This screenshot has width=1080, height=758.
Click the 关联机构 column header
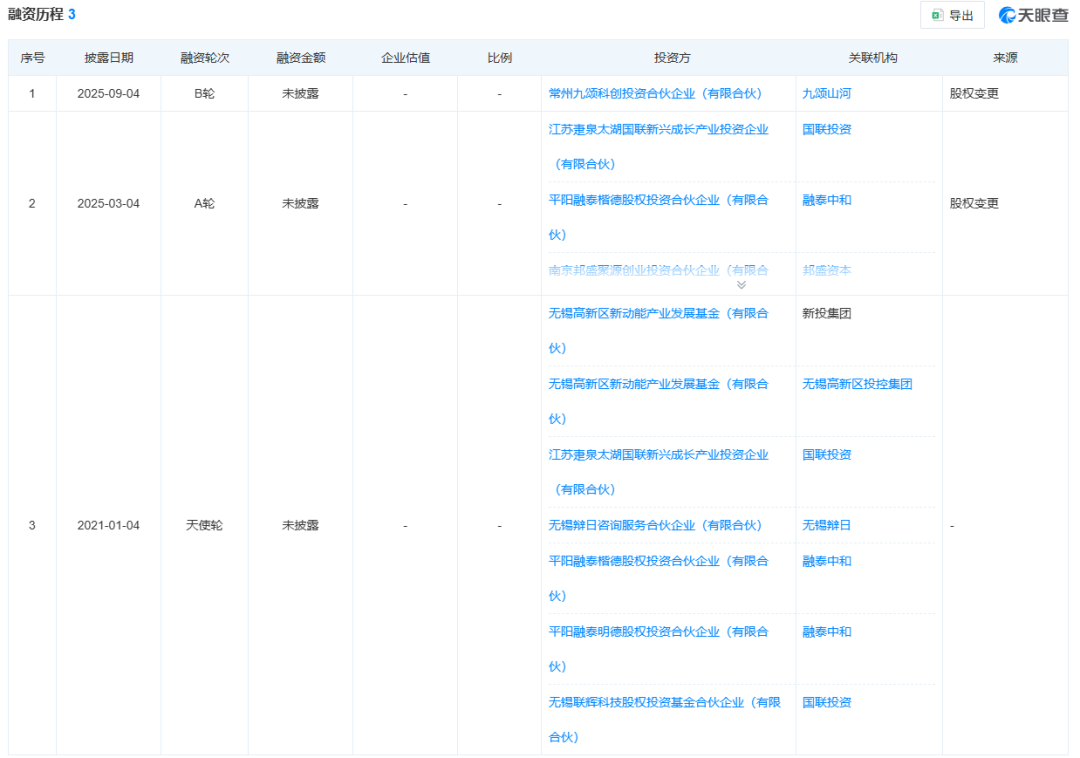click(x=872, y=58)
